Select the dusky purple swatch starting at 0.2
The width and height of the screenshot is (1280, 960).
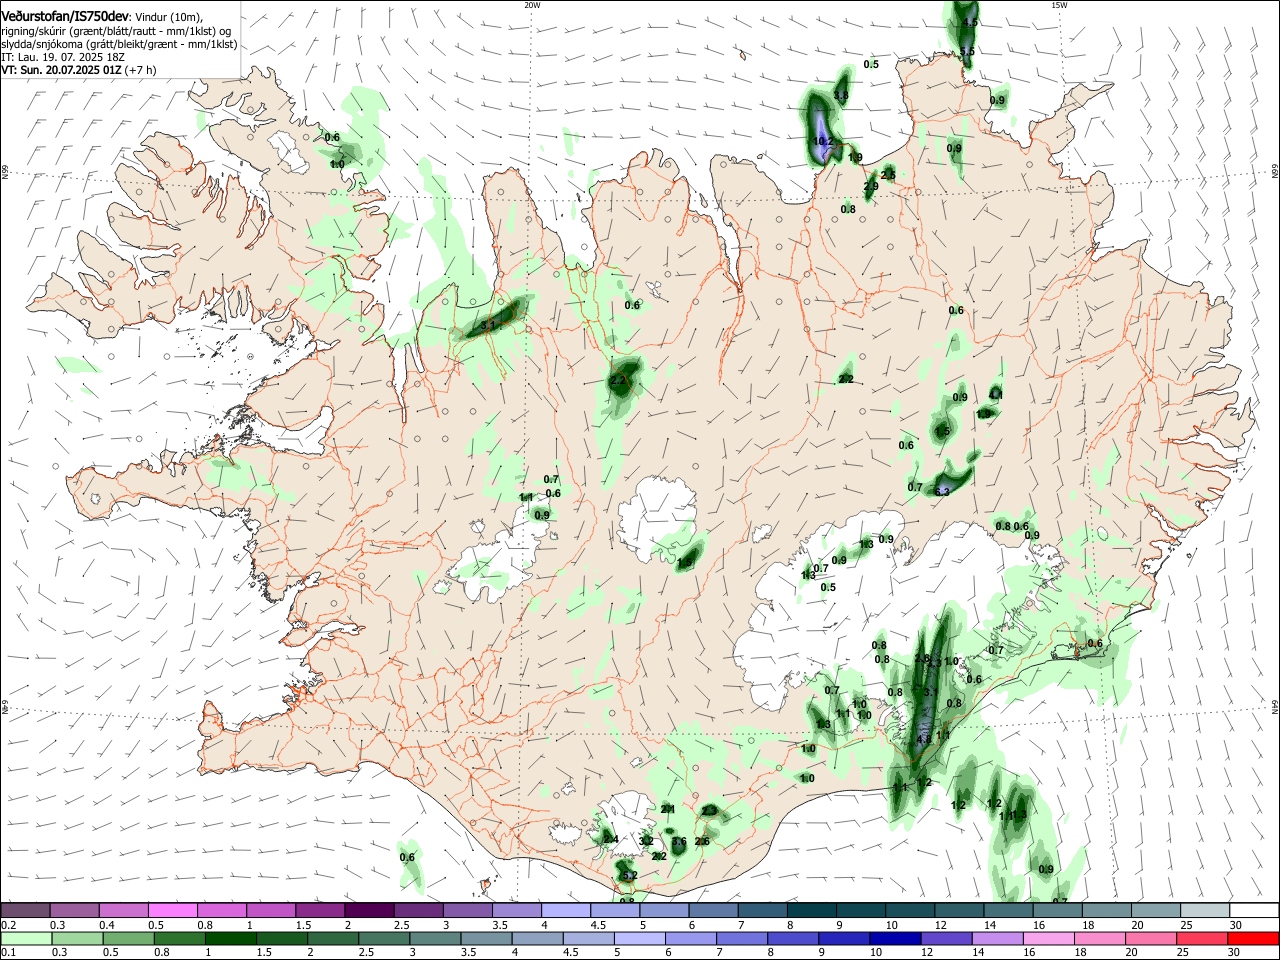pyautogui.click(x=26, y=910)
